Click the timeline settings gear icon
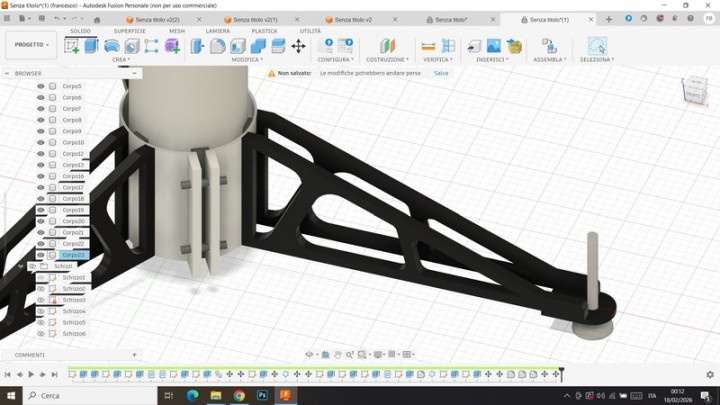 pos(709,374)
